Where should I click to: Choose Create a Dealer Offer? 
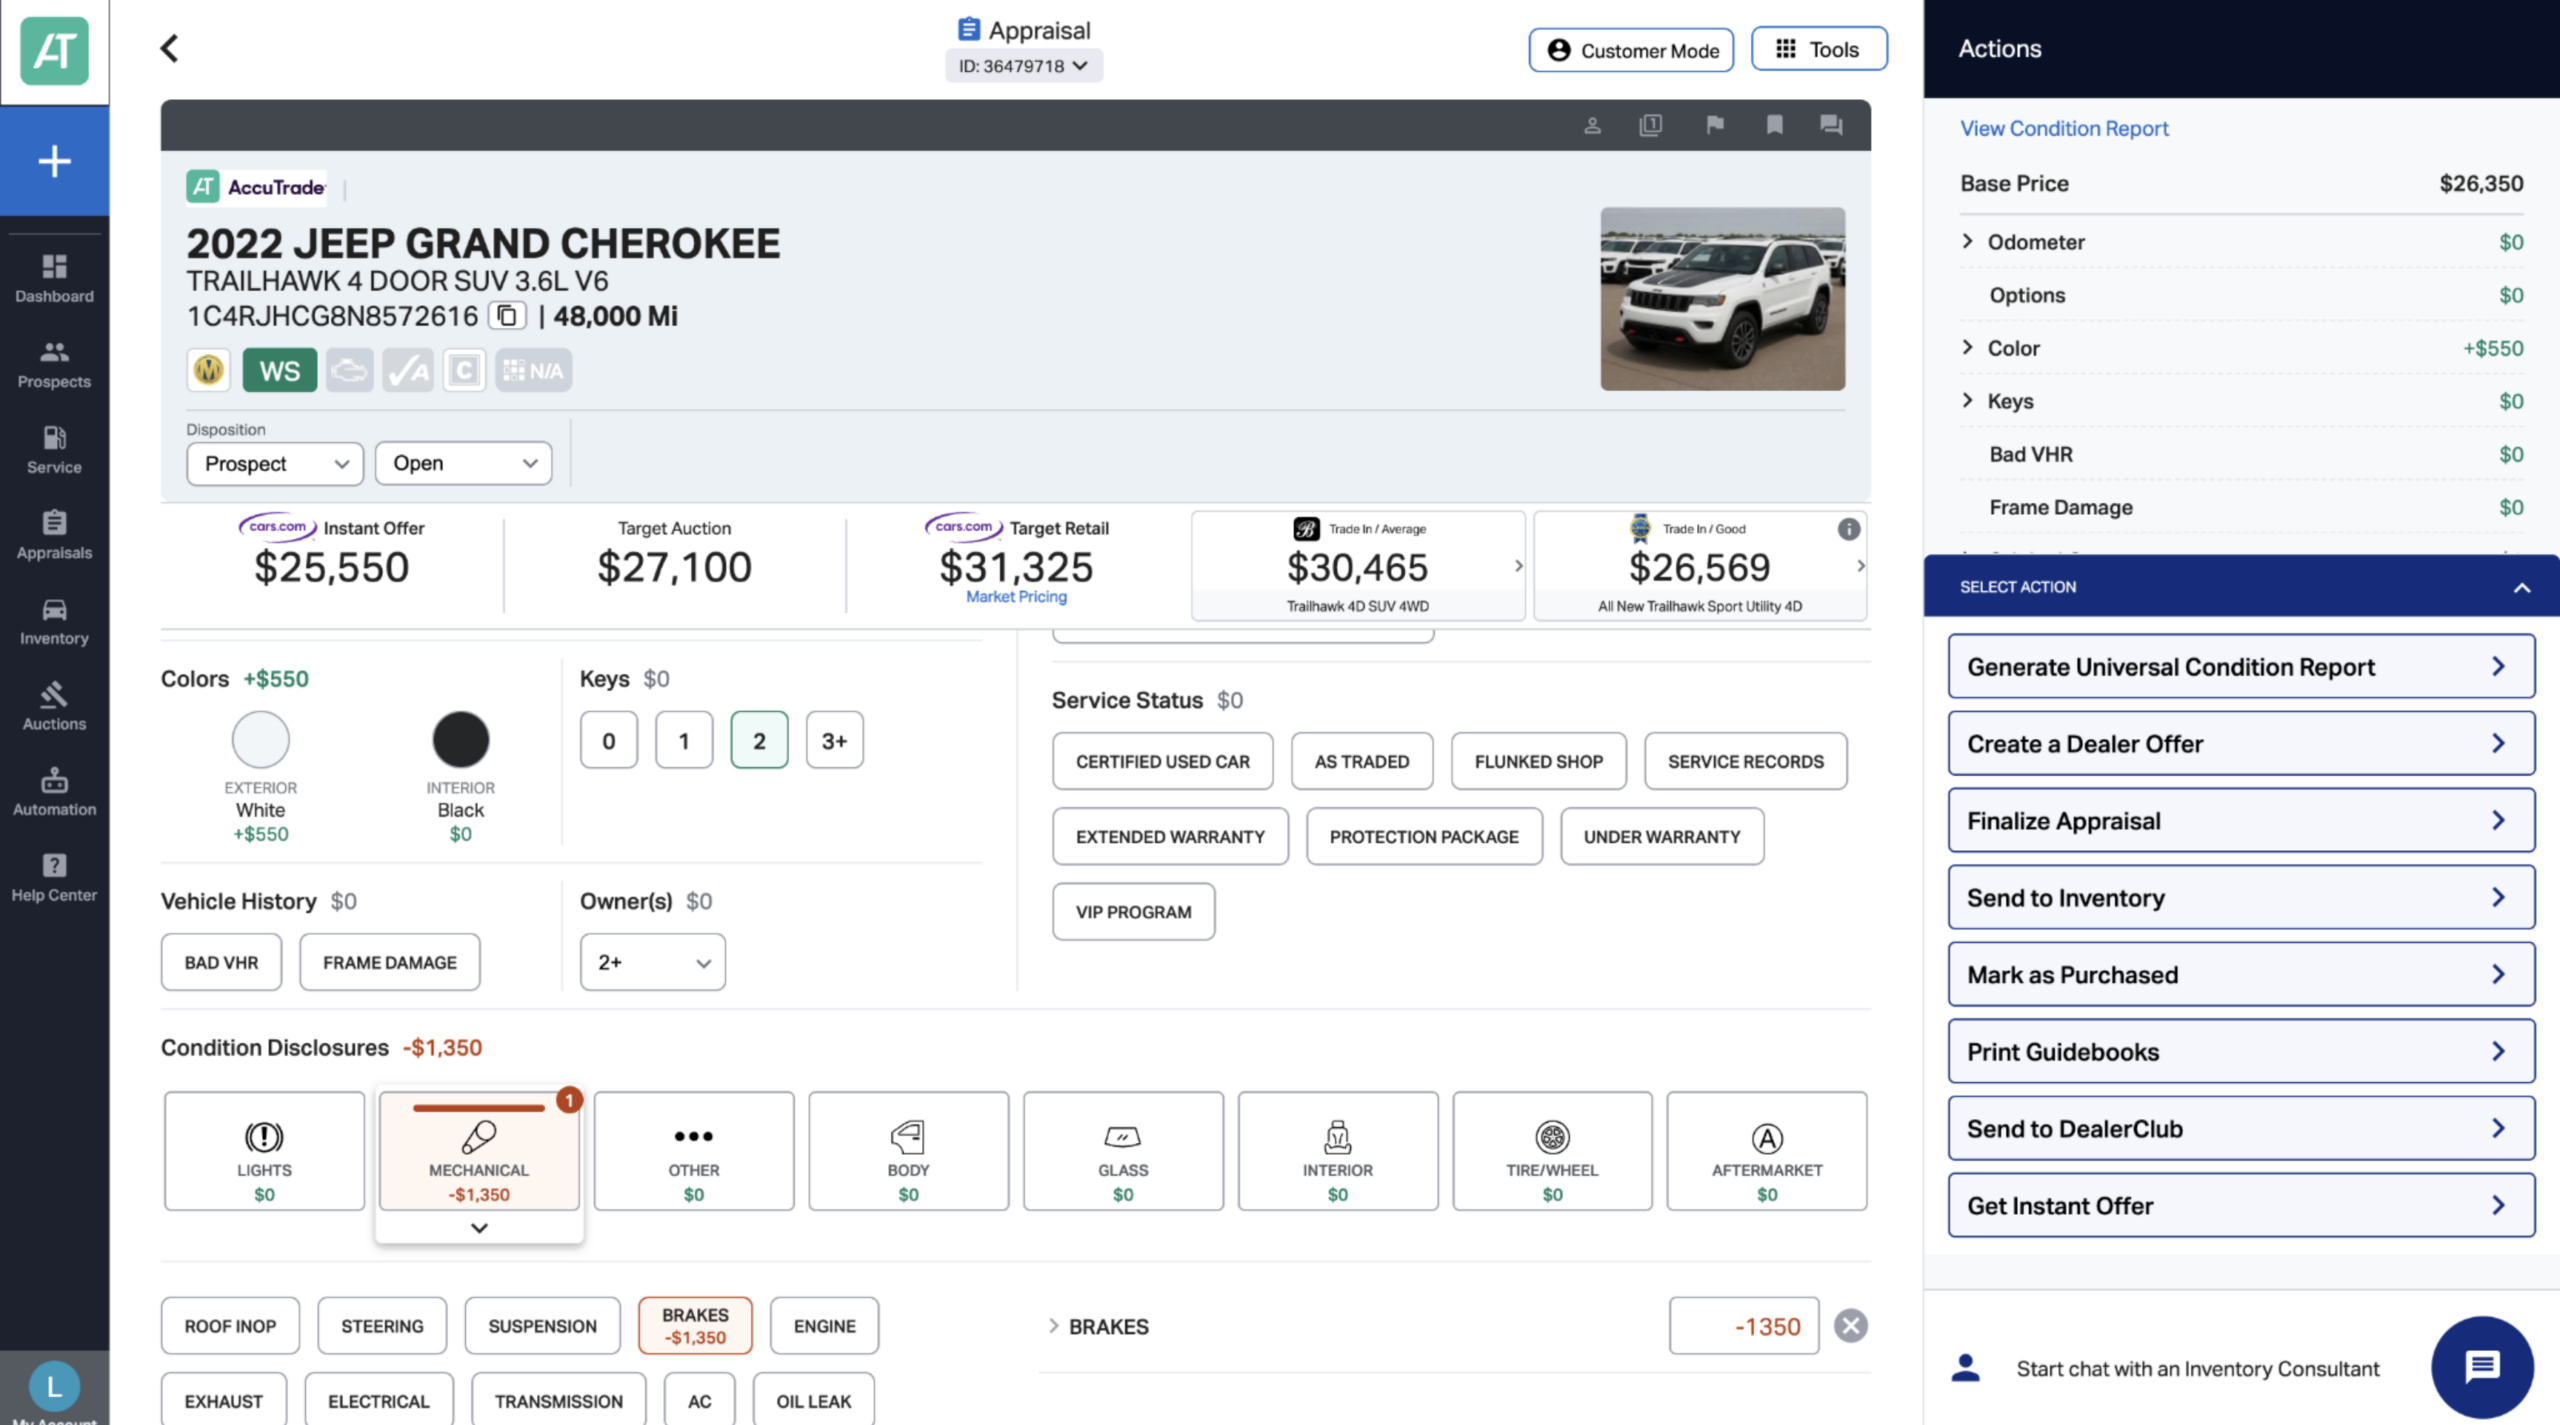(2240, 743)
